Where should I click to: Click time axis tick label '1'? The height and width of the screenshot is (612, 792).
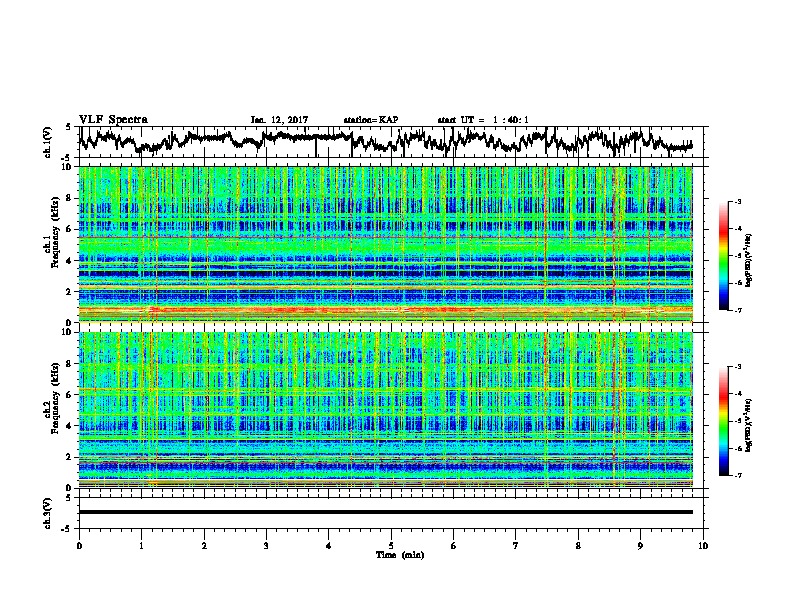pyautogui.click(x=141, y=546)
